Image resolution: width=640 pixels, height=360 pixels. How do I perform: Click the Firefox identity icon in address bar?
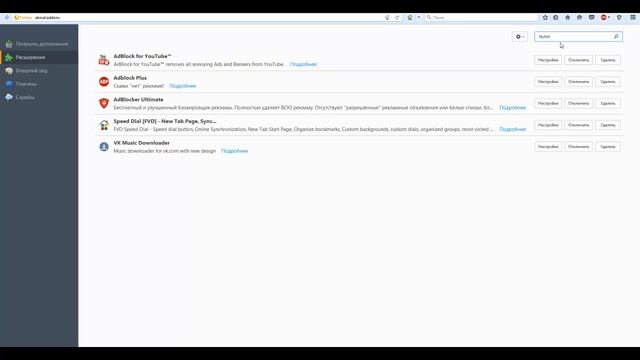click(17, 18)
